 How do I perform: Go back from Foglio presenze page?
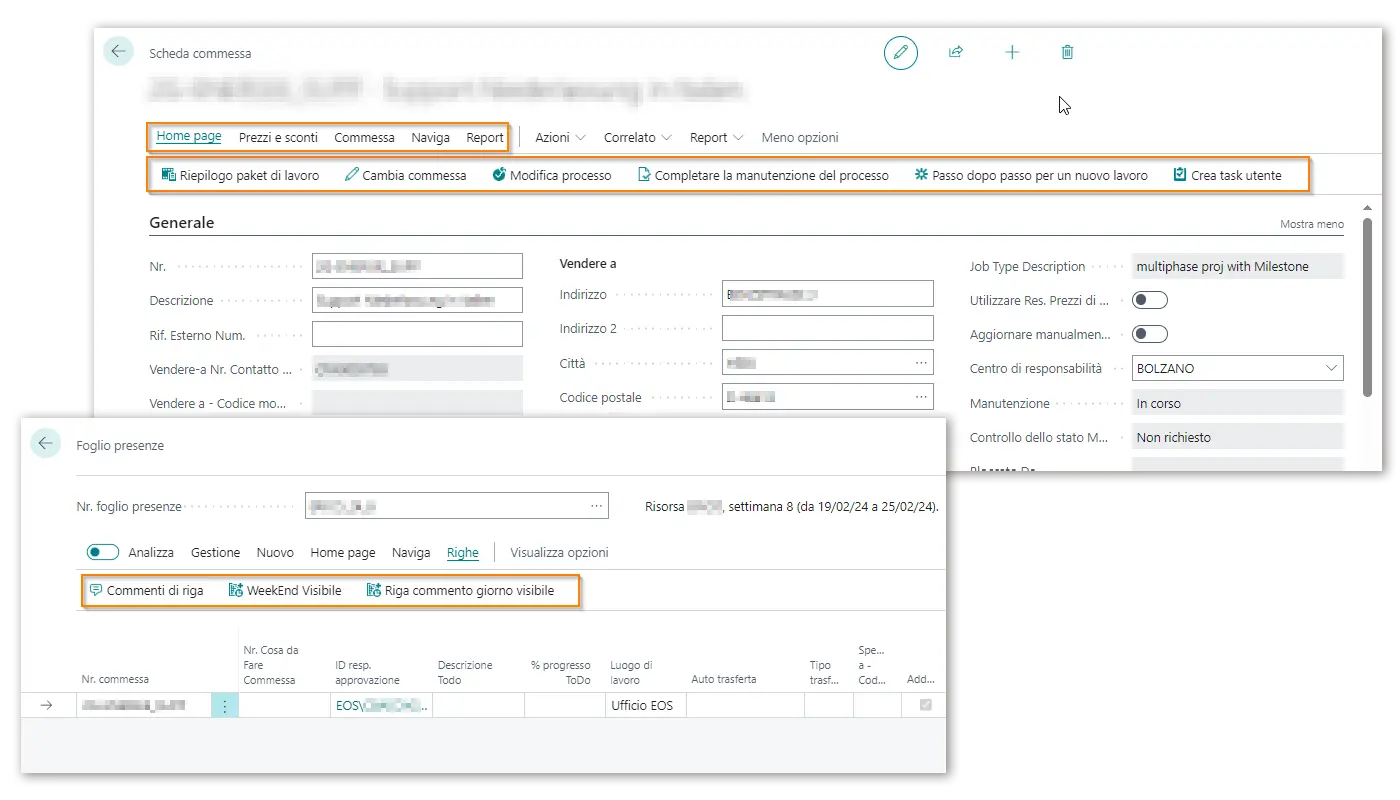(x=46, y=443)
